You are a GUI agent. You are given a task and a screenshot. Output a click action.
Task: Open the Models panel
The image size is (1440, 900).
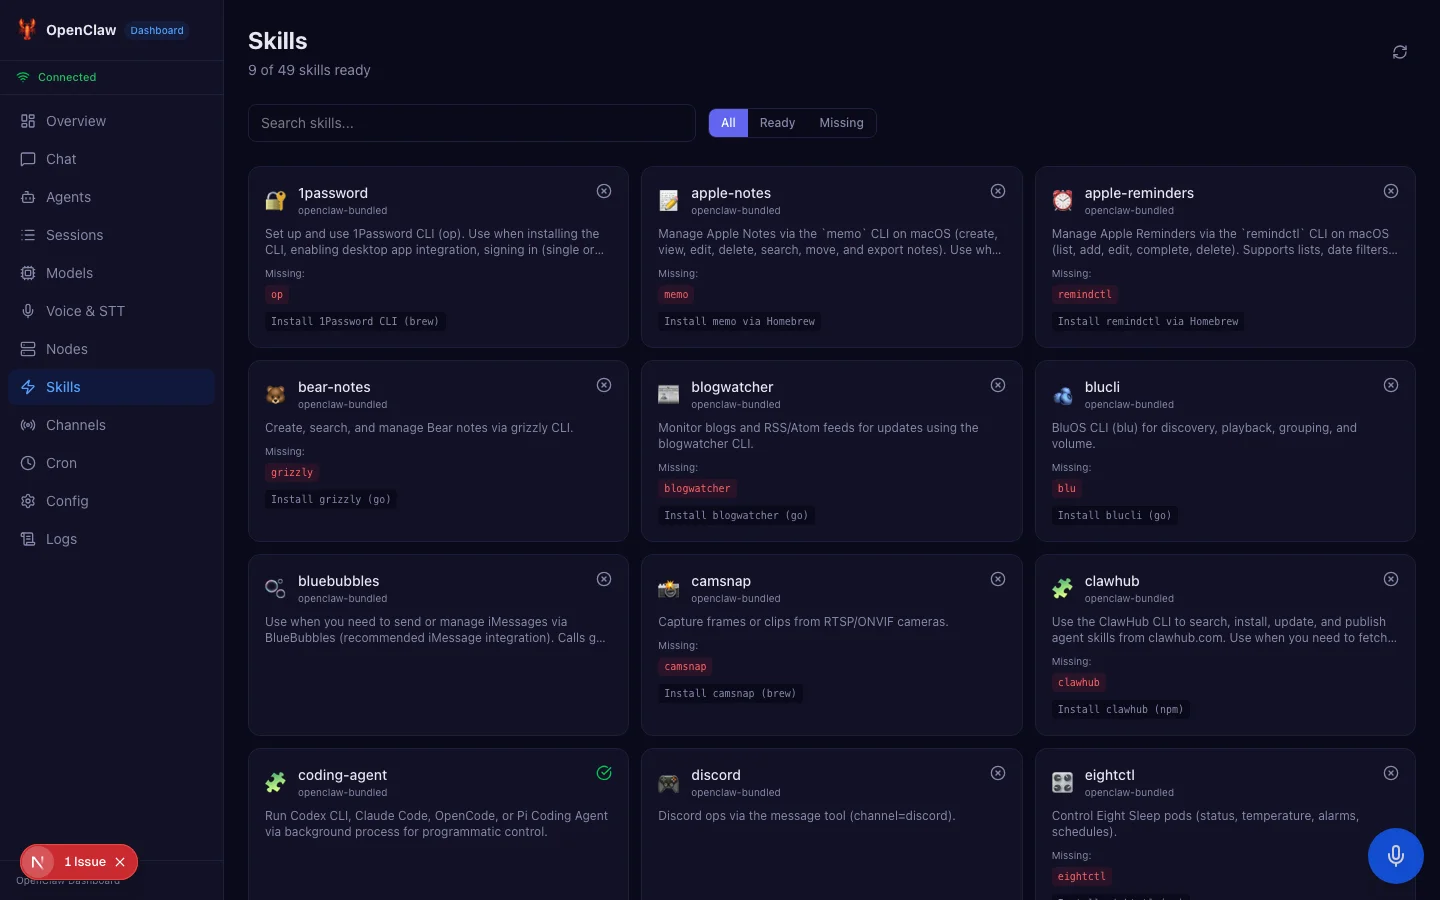(x=69, y=273)
